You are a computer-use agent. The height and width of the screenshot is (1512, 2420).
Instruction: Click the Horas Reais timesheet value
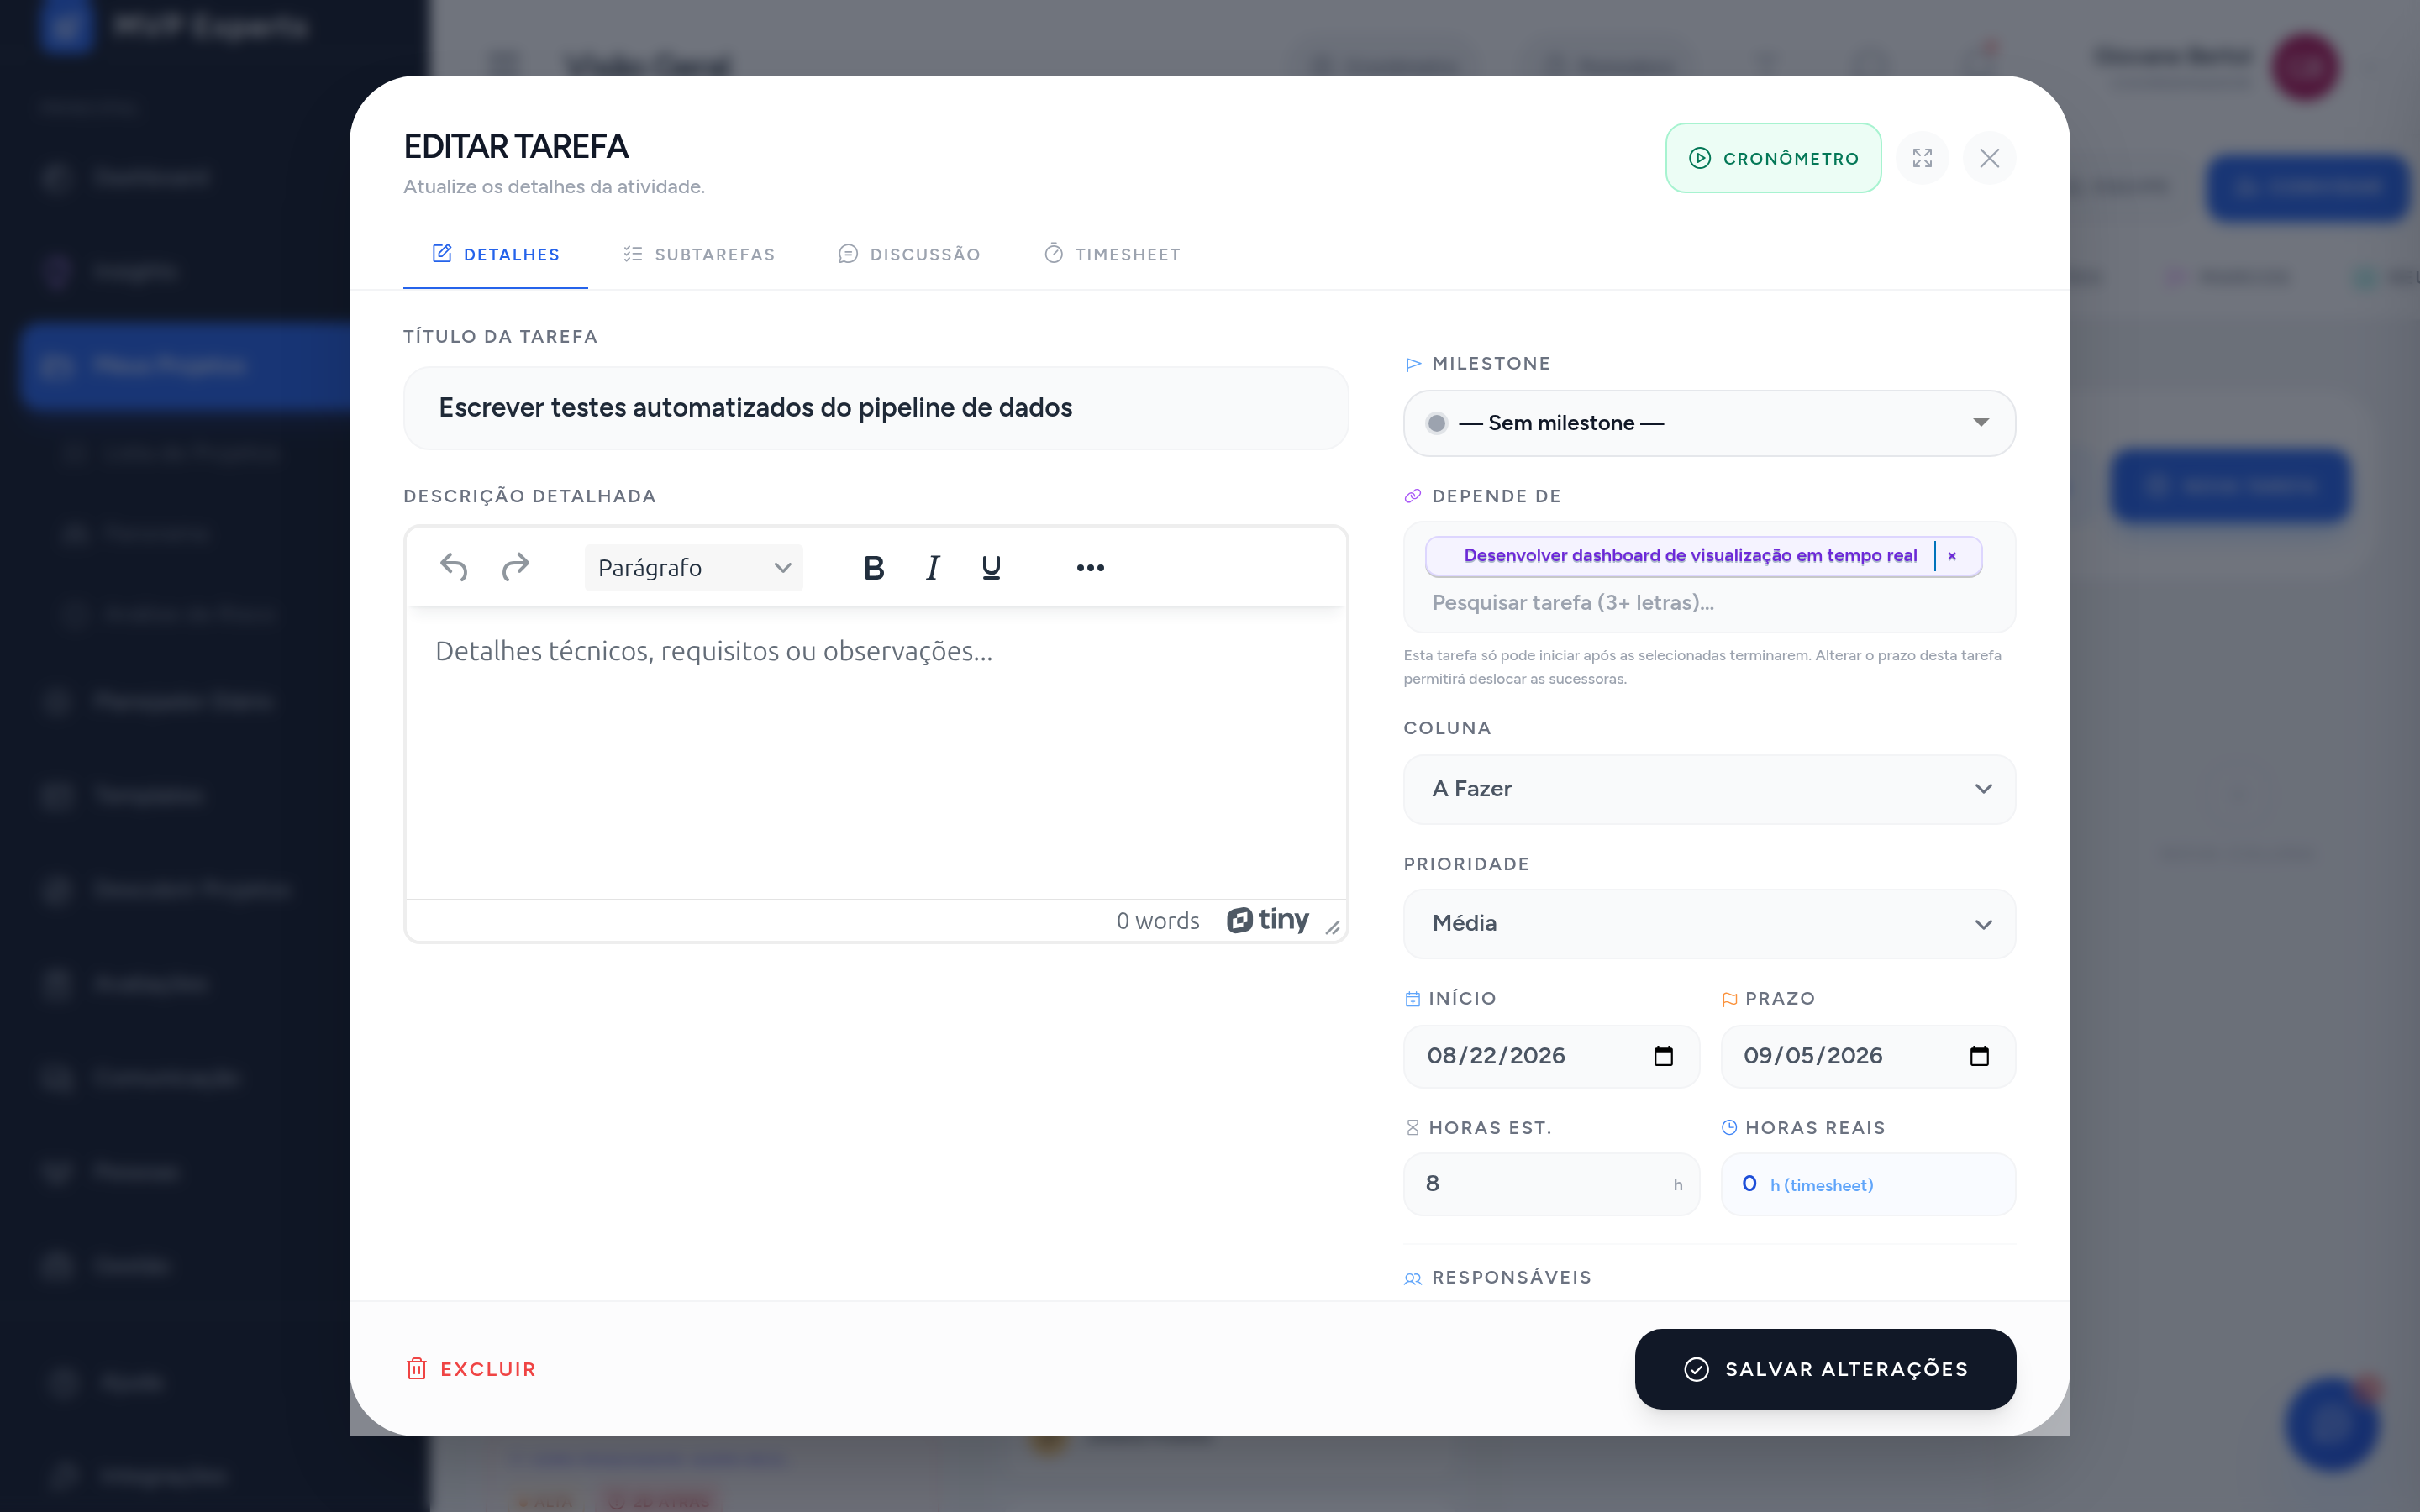pos(1867,1184)
